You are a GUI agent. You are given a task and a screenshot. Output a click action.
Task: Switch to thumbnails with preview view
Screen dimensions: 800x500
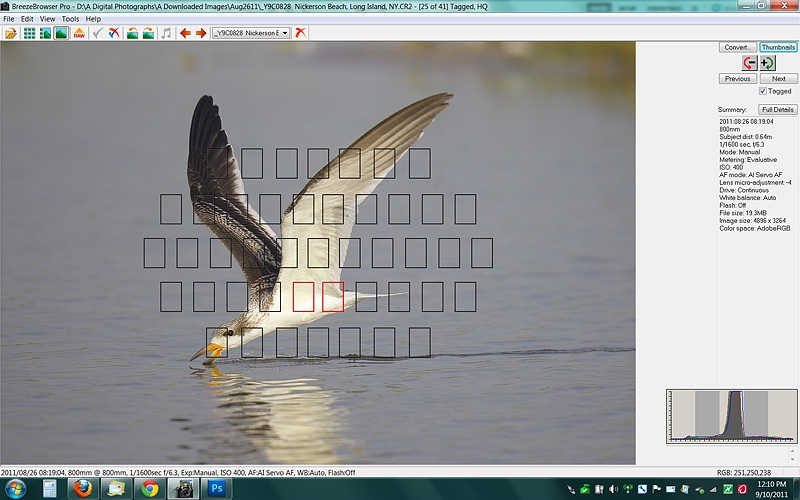45,33
